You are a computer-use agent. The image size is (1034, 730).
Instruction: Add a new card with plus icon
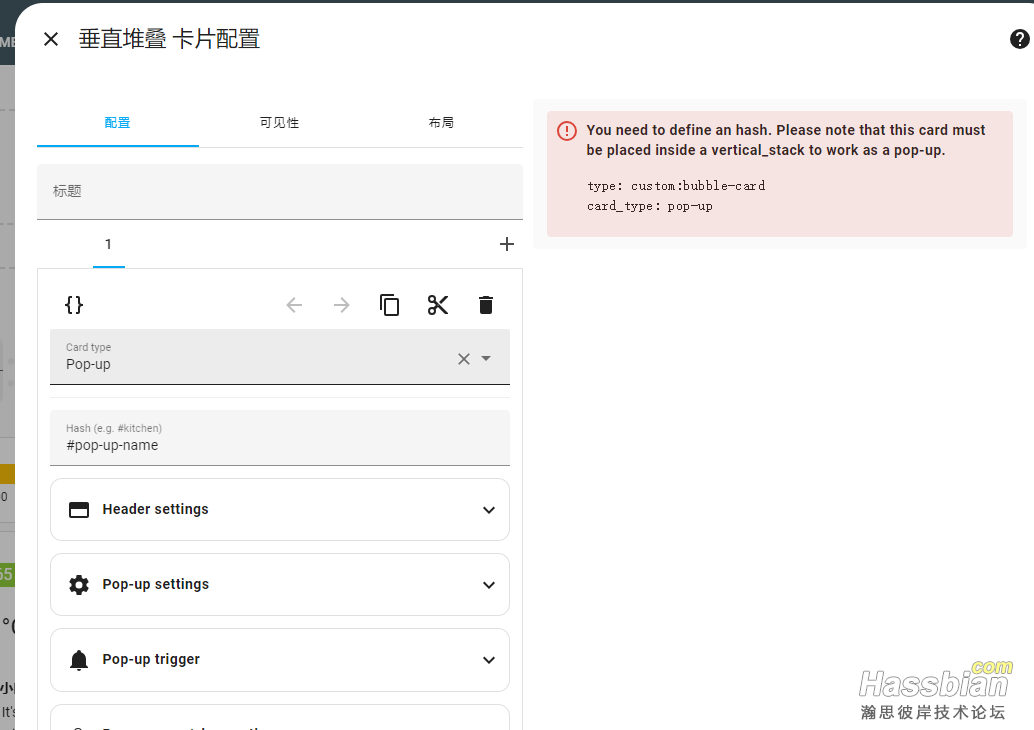(x=507, y=244)
